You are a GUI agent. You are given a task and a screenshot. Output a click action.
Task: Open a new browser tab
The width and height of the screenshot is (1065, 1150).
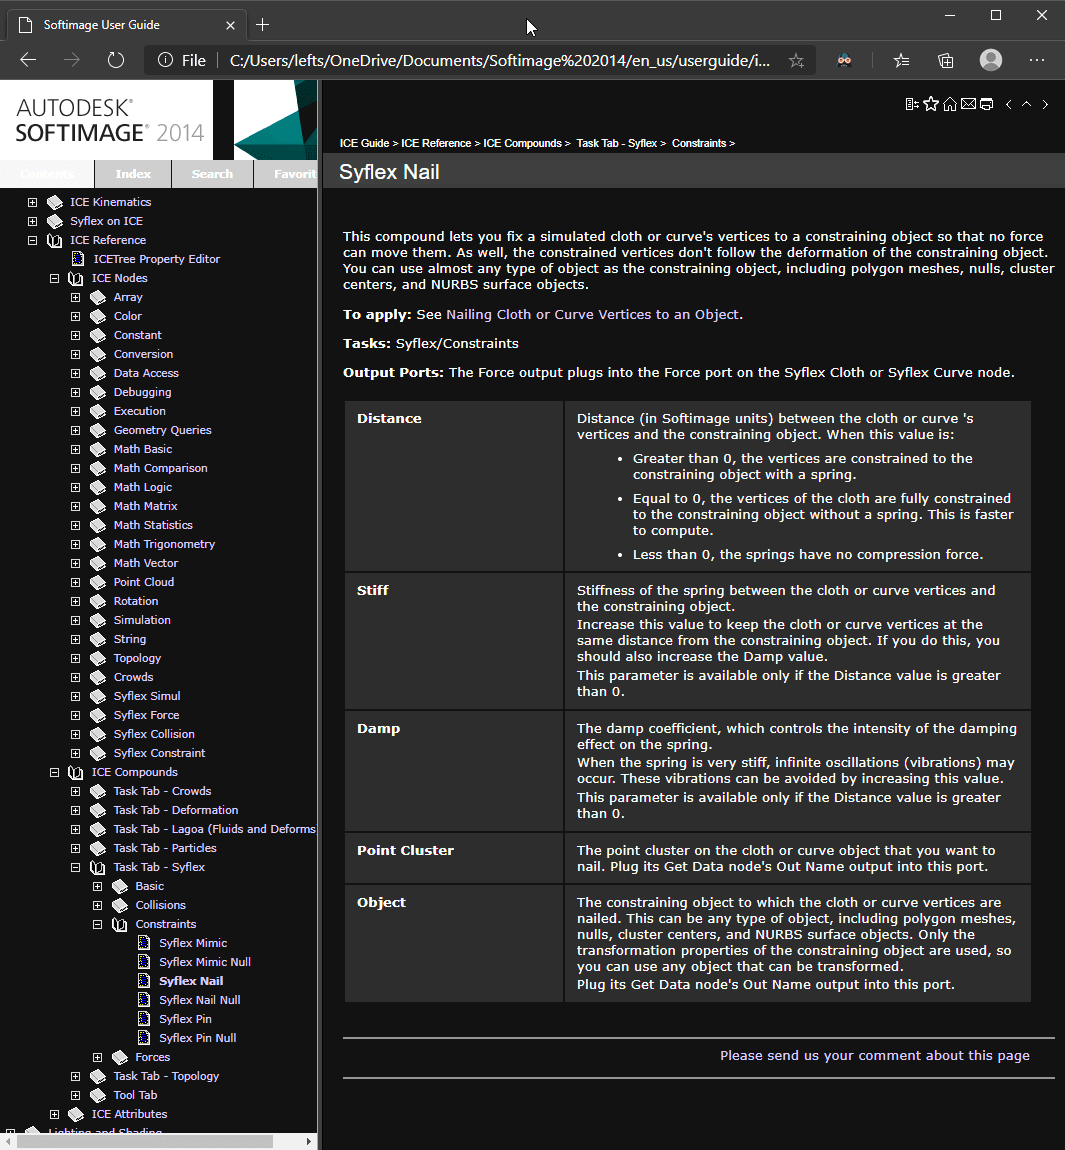pyautogui.click(x=263, y=25)
